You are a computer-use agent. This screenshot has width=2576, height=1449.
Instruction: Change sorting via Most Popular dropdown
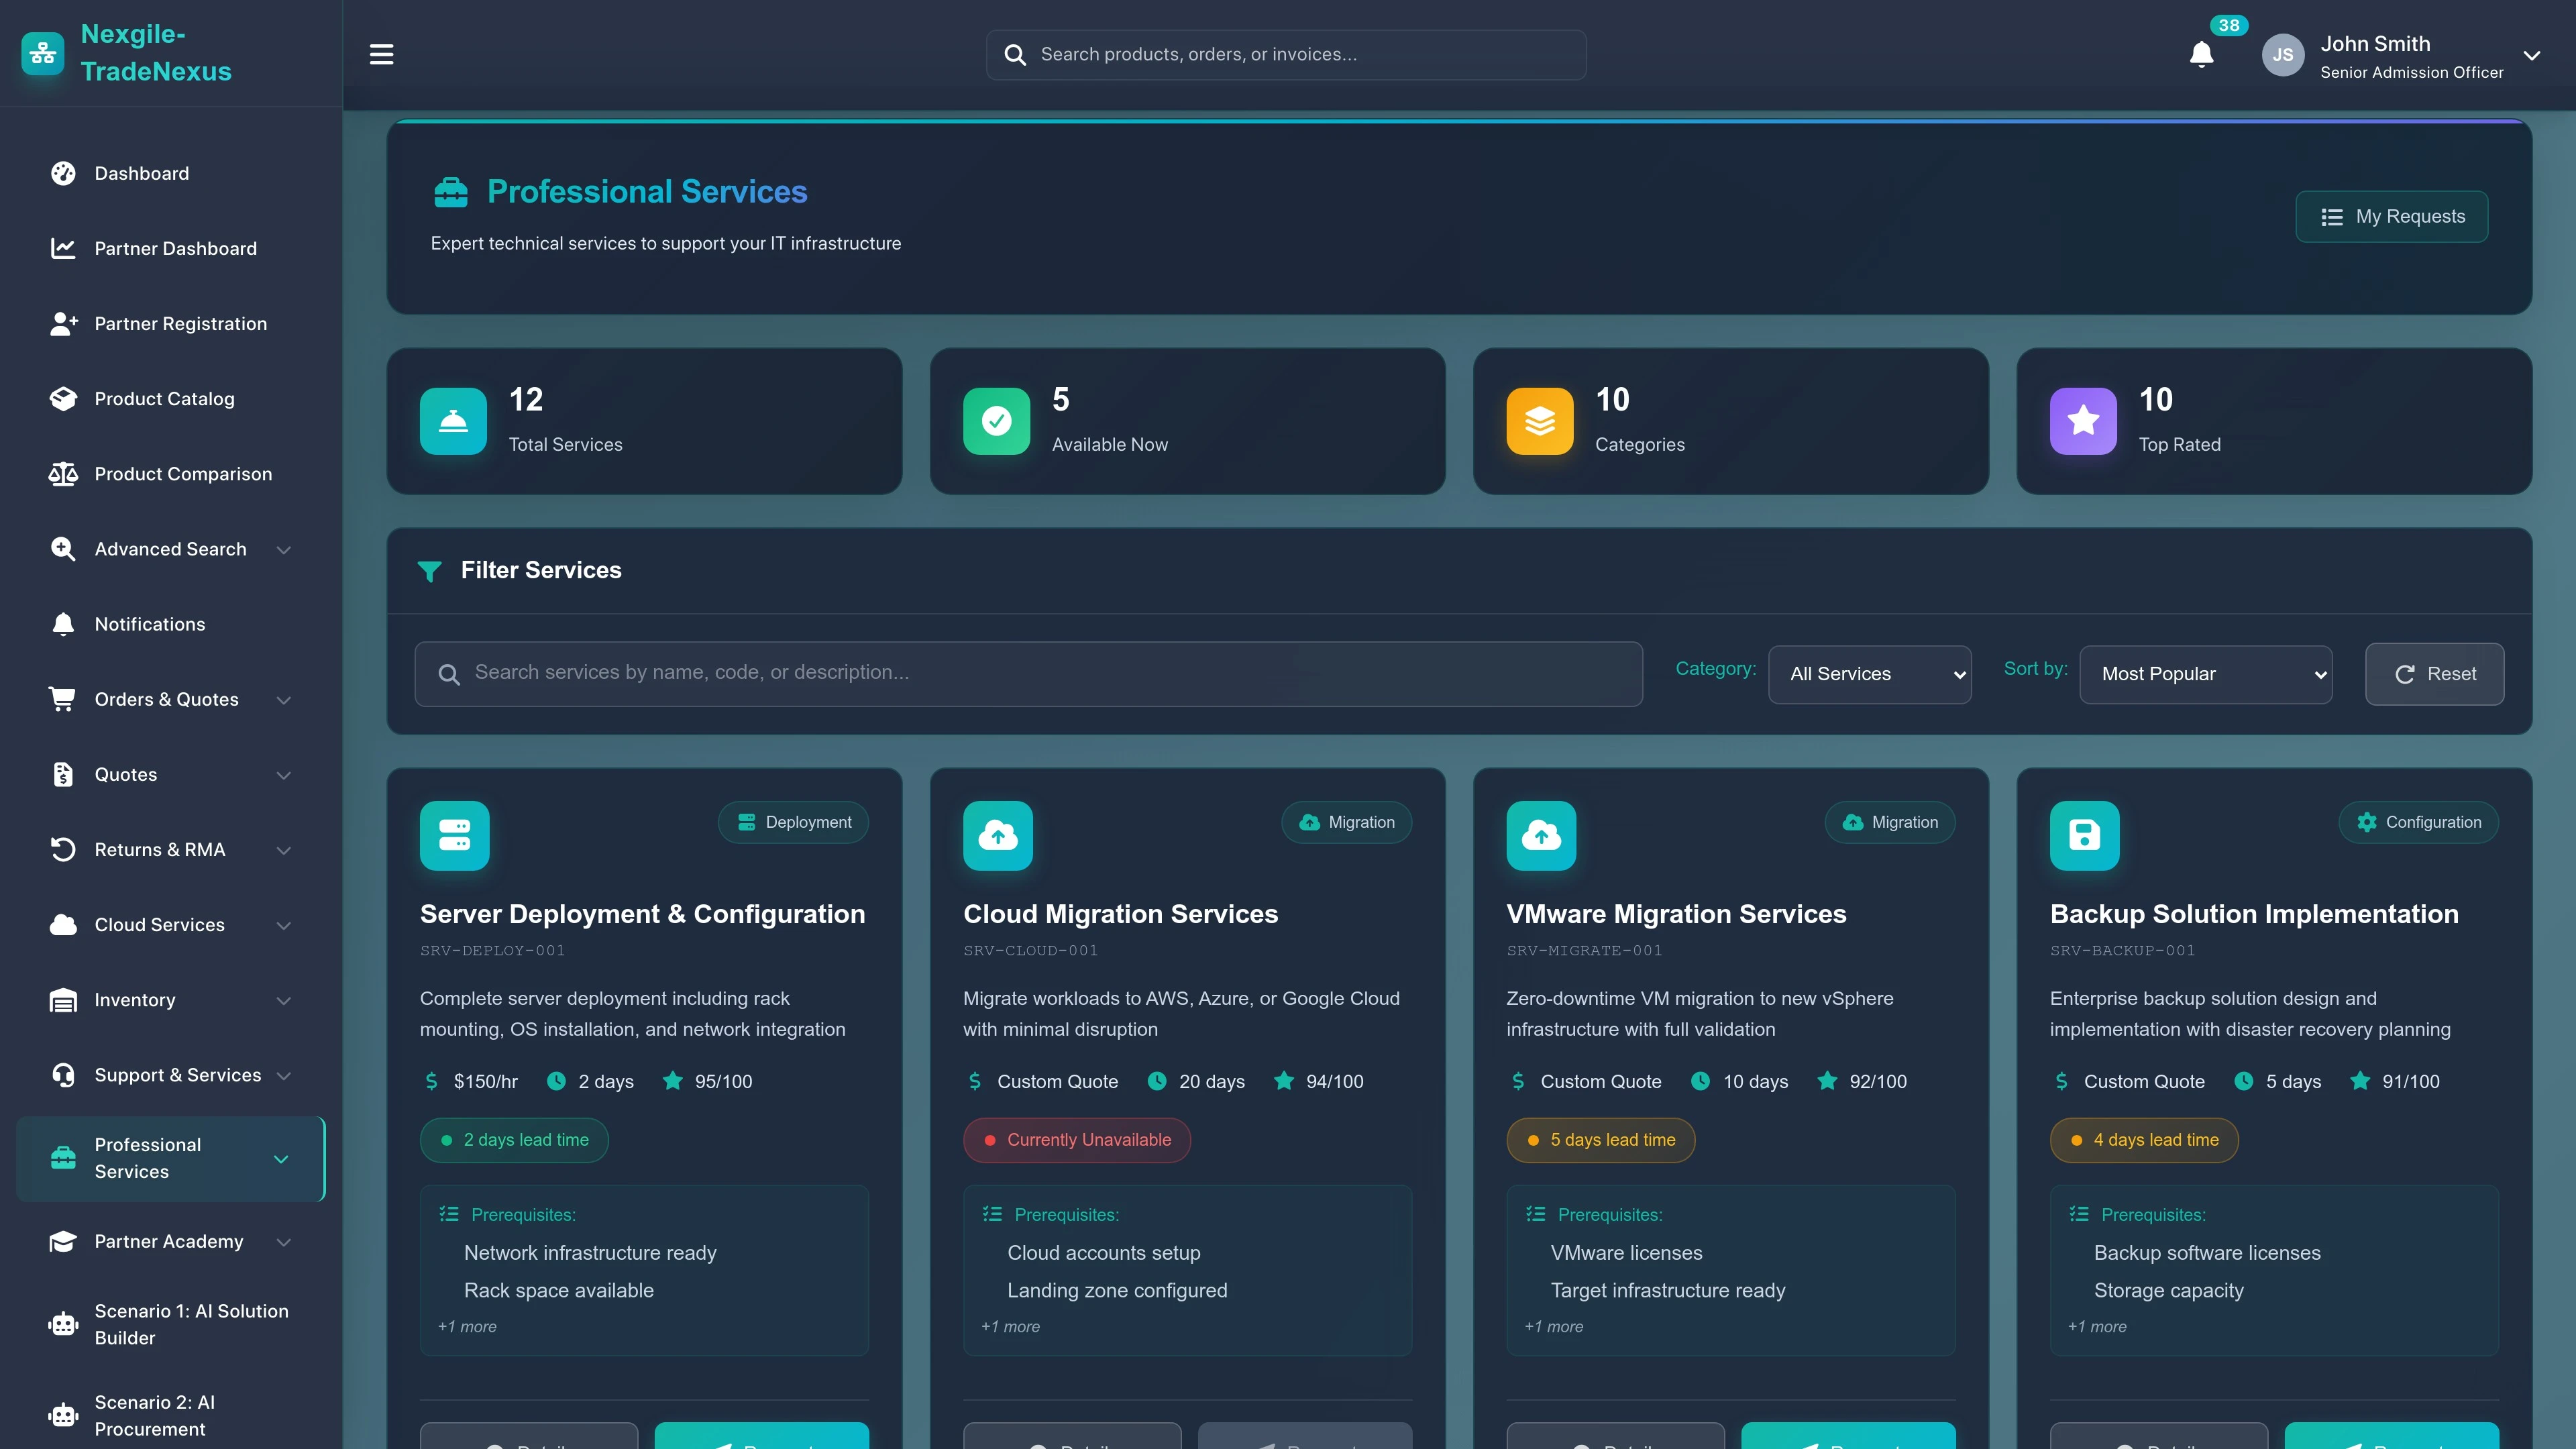pos(2207,673)
